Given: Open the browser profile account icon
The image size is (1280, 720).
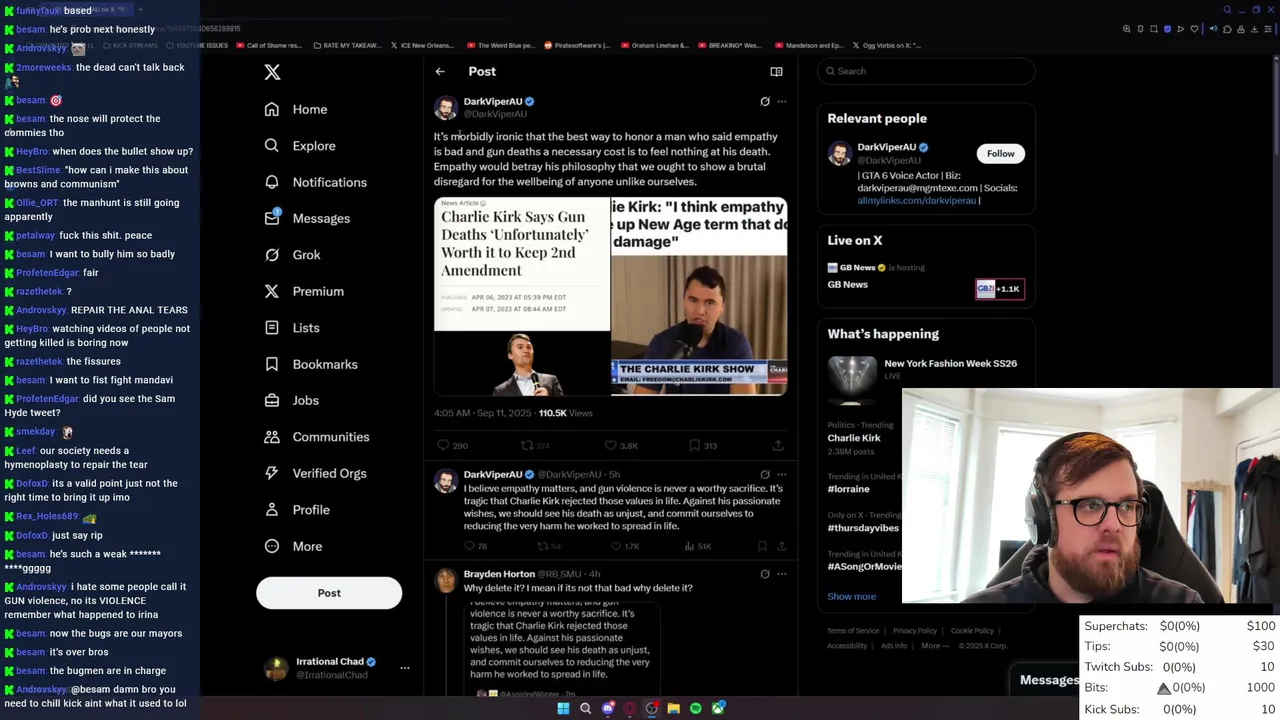Looking at the screenshot, I should (1241, 29).
